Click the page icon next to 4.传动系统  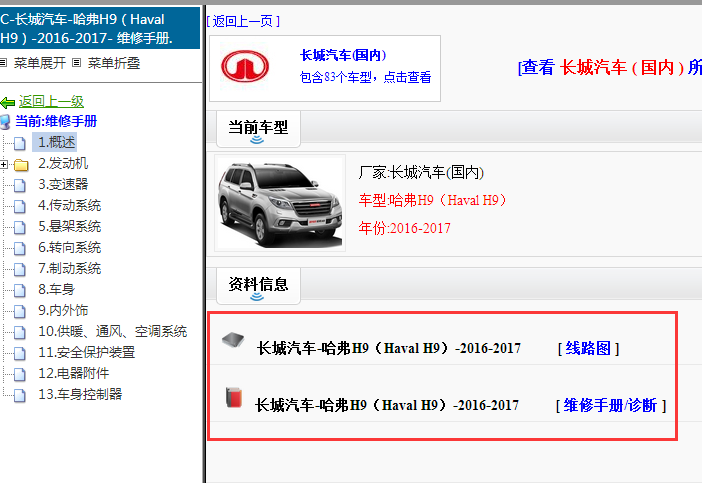click(x=20, y=206)
